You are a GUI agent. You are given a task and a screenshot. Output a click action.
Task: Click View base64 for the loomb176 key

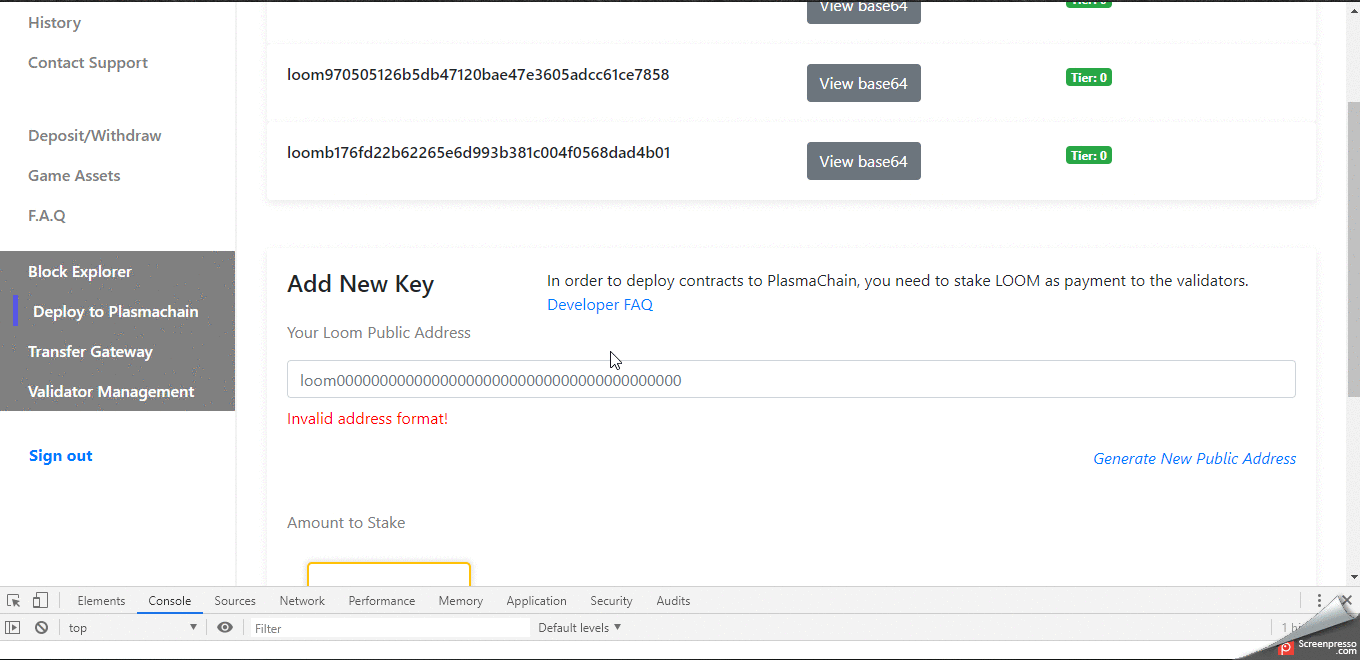[x=863, y=161]
